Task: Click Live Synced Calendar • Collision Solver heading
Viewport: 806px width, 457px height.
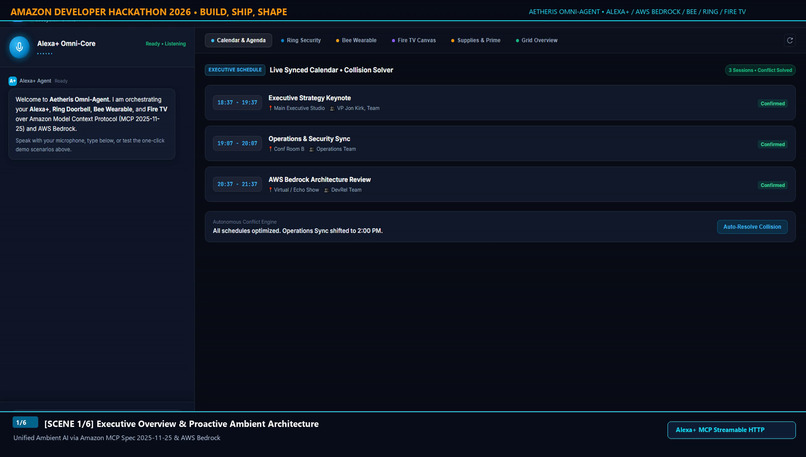Action: click(x=331, y=70)
